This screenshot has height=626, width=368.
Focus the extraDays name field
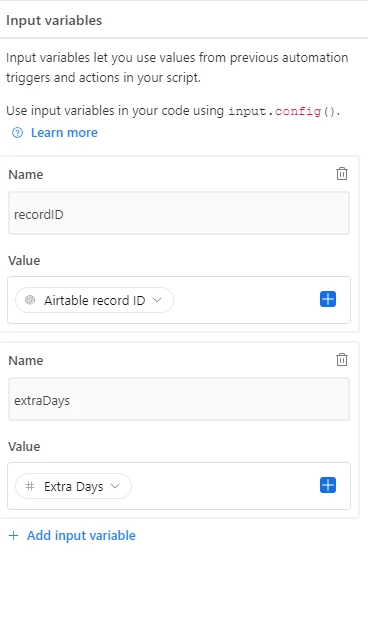179,399
